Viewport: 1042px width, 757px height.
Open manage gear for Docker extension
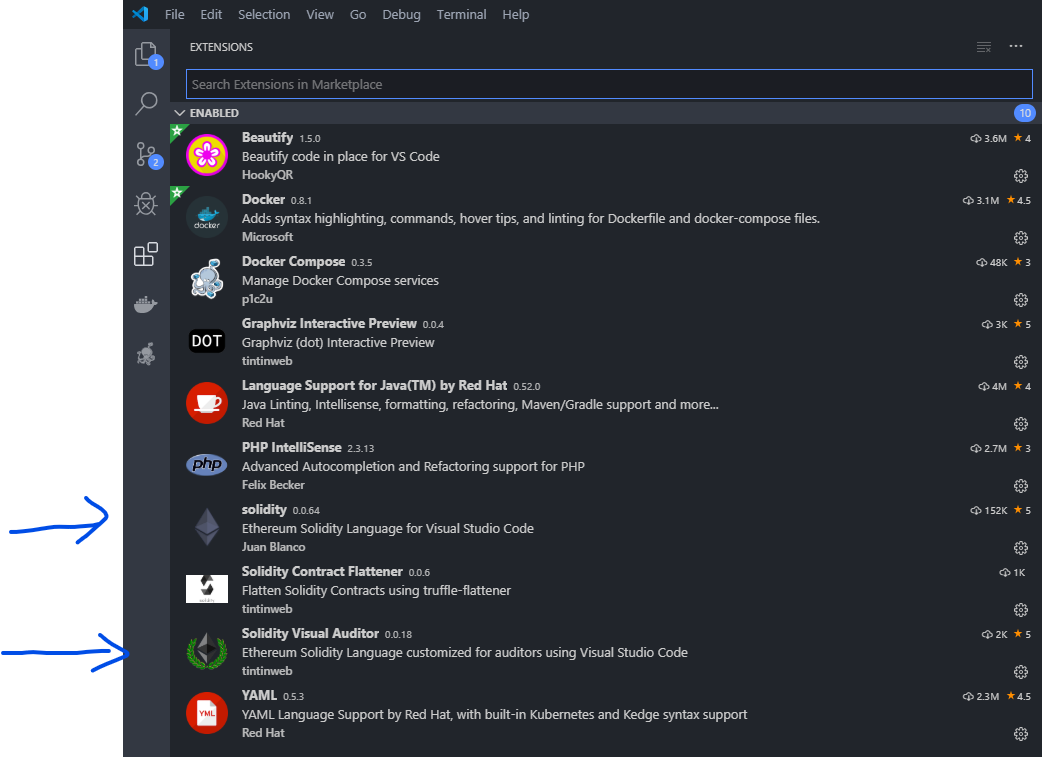coord(1021,238)
